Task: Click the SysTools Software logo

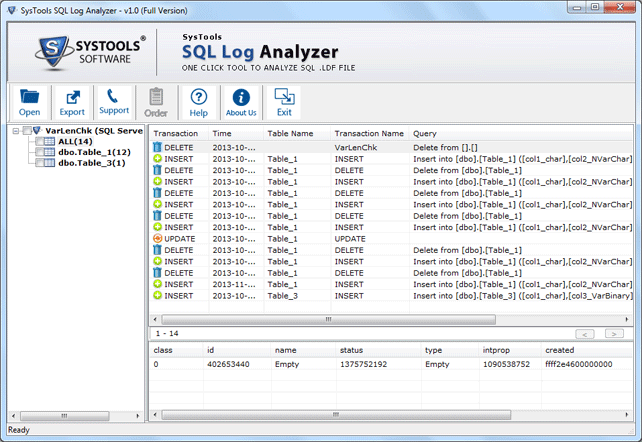Action: coord(90,52)
